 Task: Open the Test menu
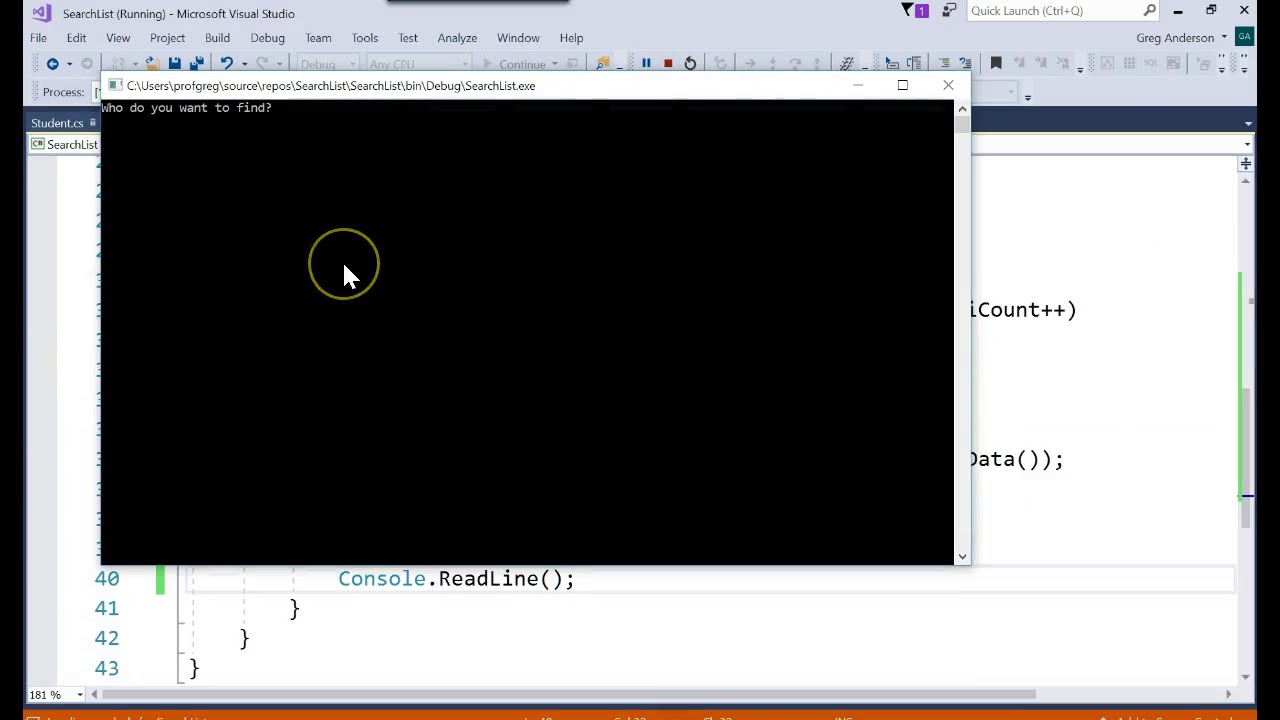click(x=408, y=38)
